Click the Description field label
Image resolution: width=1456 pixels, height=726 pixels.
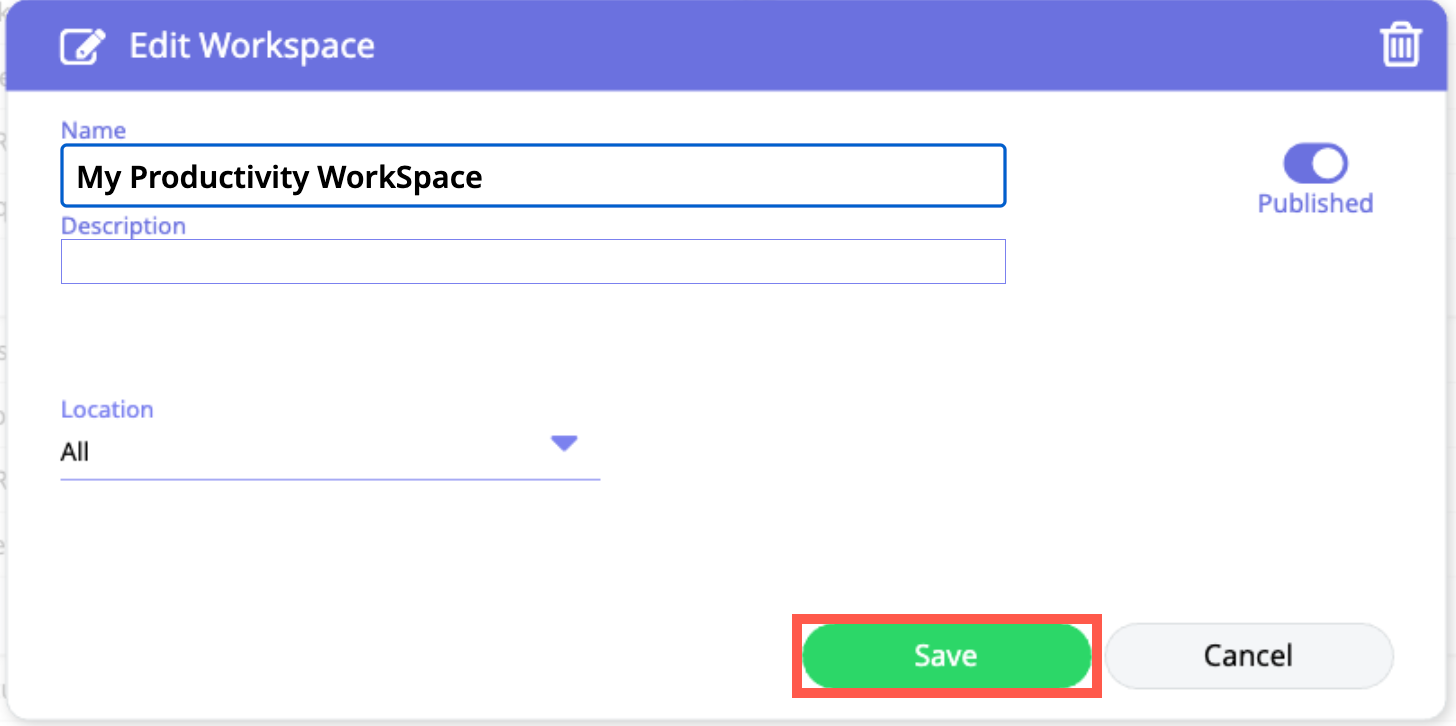123,226
